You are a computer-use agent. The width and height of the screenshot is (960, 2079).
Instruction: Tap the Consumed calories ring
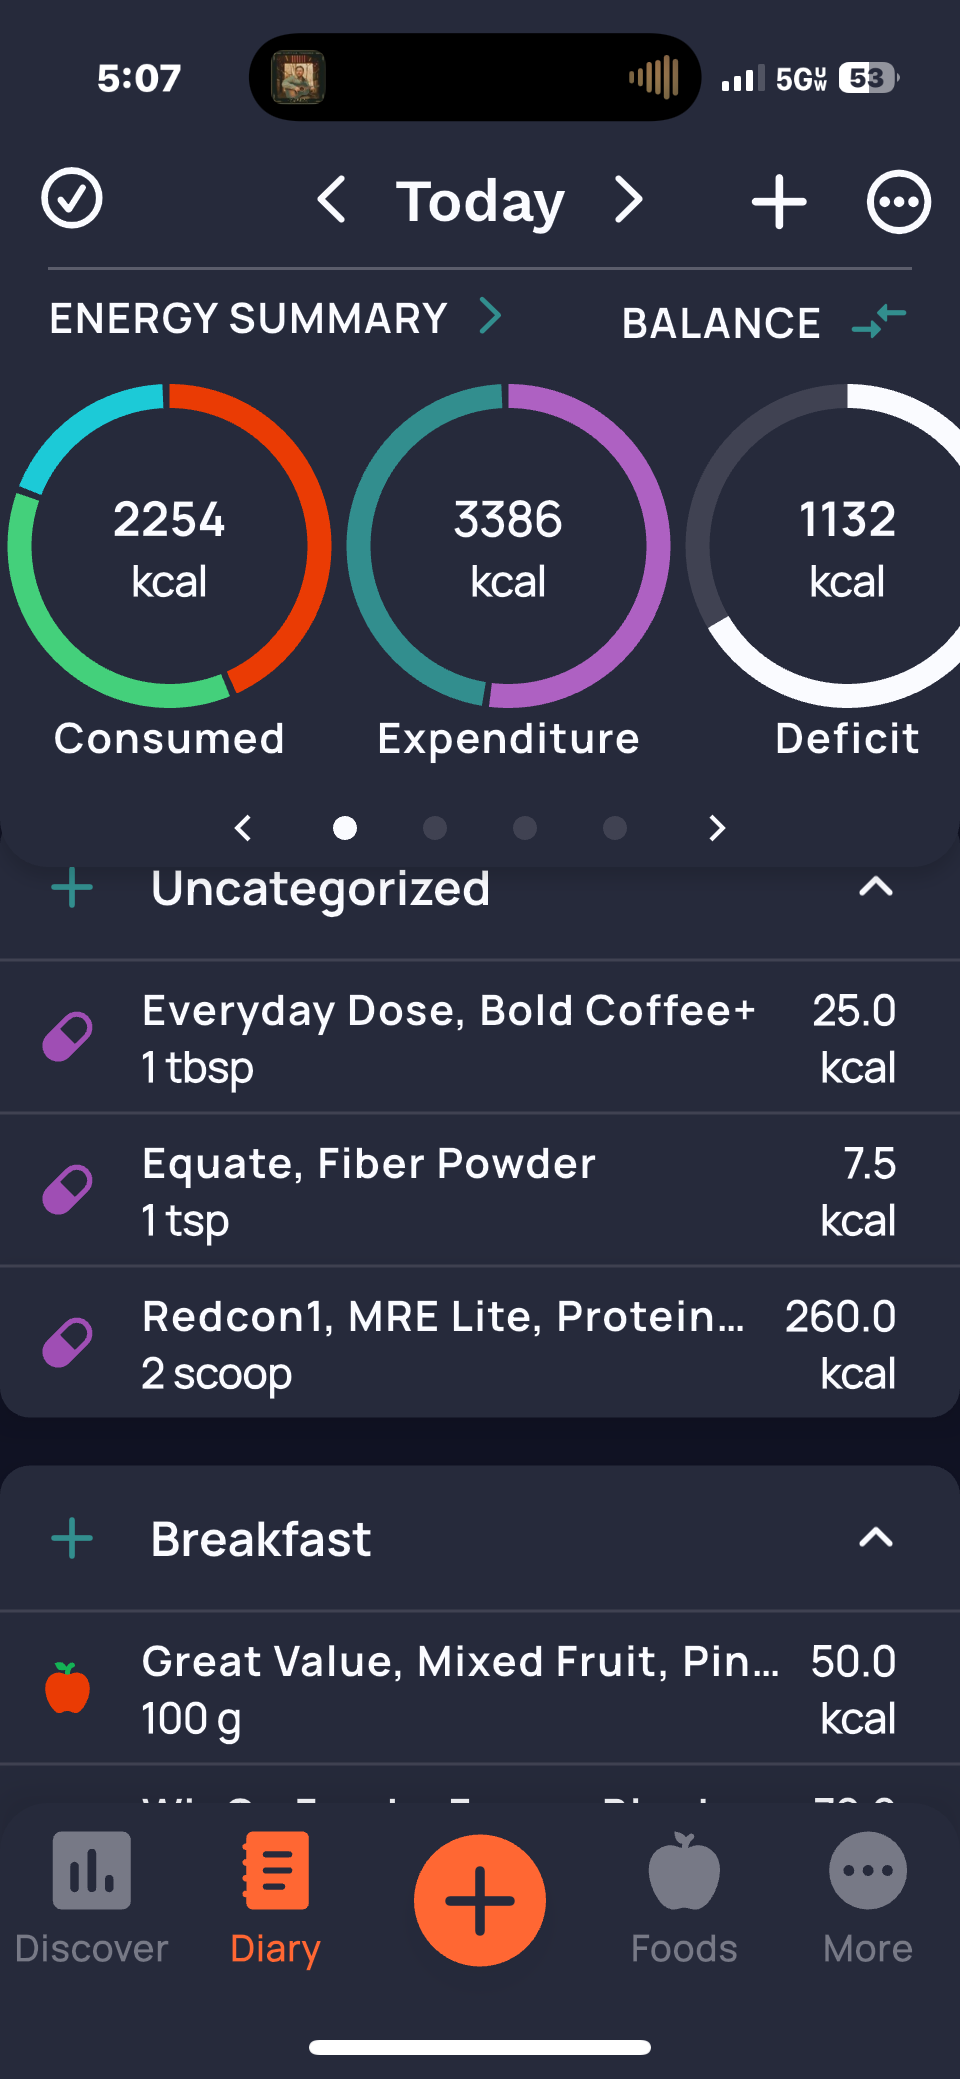[169, 546]
